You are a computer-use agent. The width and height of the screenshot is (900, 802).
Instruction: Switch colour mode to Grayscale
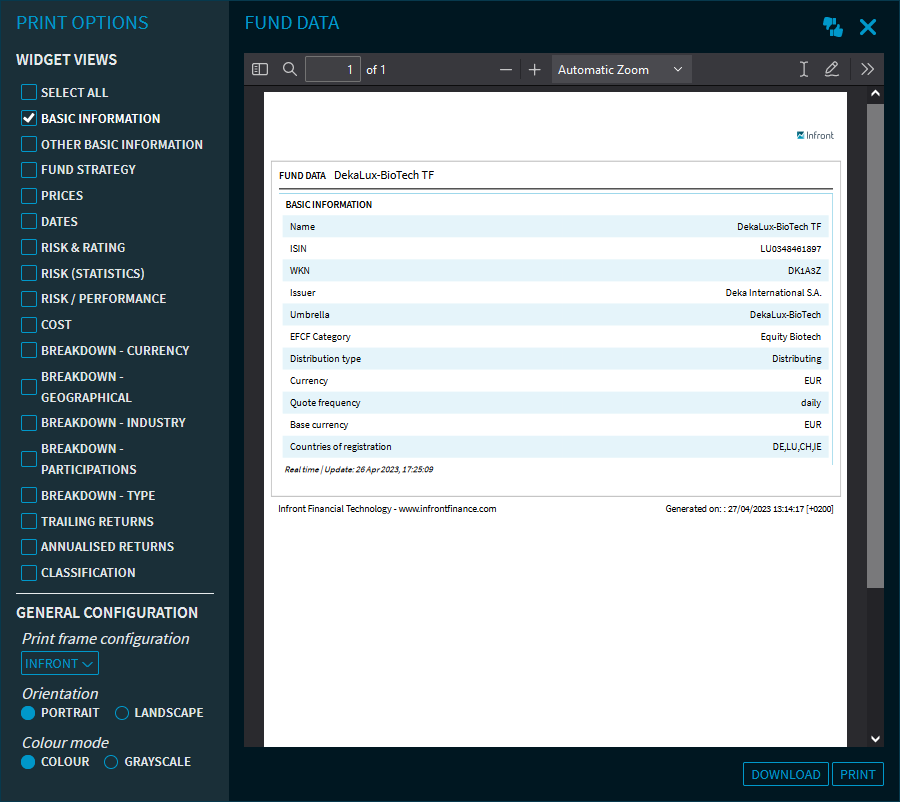click(112, 762)
